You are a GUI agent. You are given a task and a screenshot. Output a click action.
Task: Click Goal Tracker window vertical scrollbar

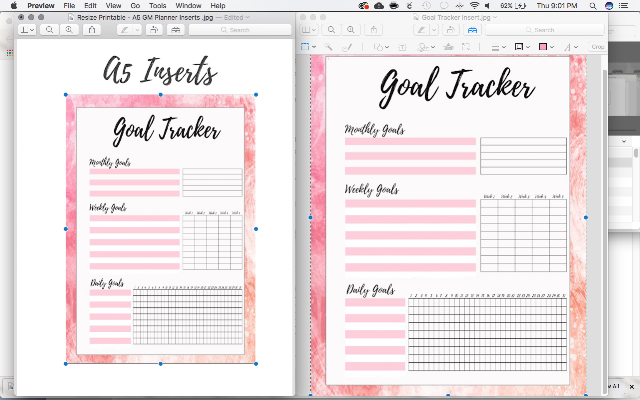click(604, 229)
